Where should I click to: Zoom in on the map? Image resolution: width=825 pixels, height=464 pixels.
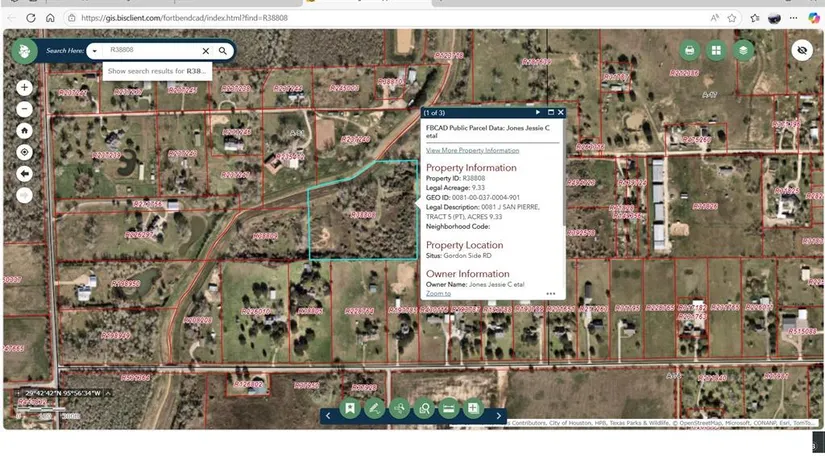tap(25, 88)
